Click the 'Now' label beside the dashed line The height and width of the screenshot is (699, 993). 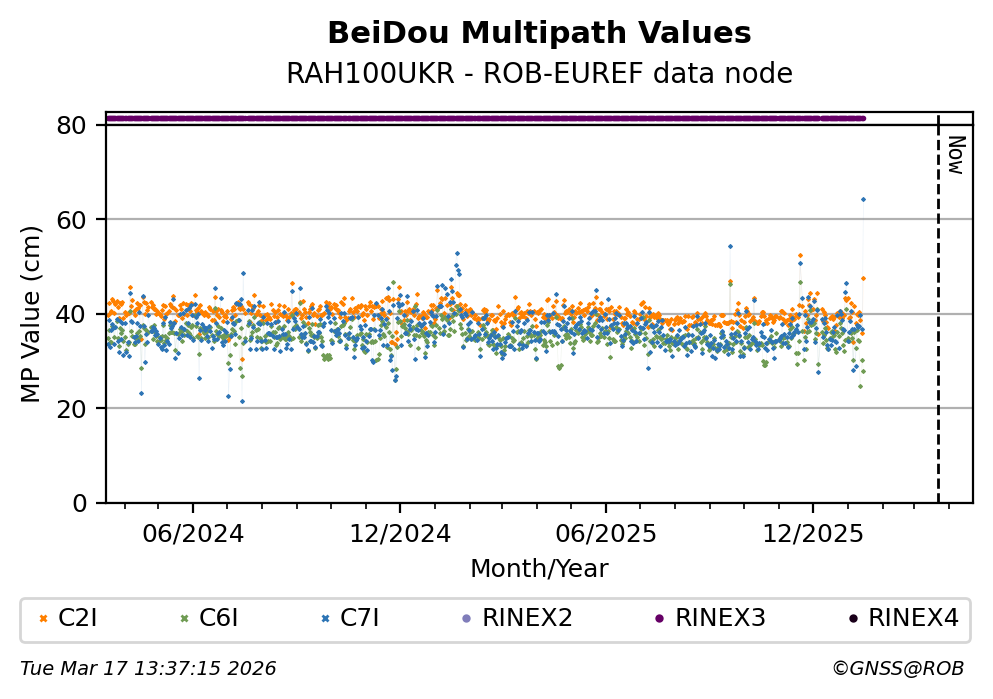click(x=955, y=155)
